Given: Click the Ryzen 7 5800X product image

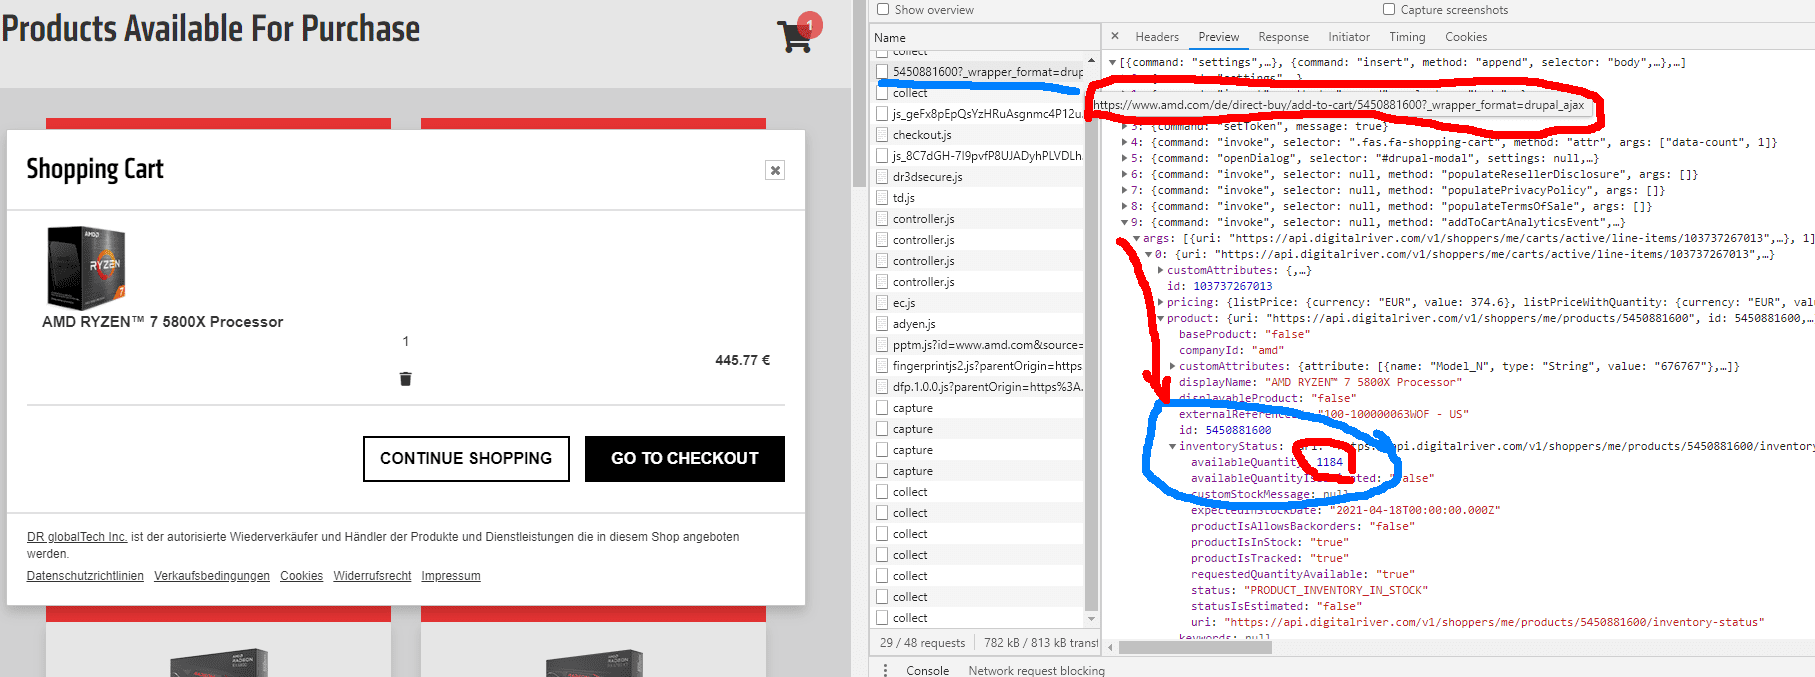Looking at the screenshot, I should coord(86,267).
